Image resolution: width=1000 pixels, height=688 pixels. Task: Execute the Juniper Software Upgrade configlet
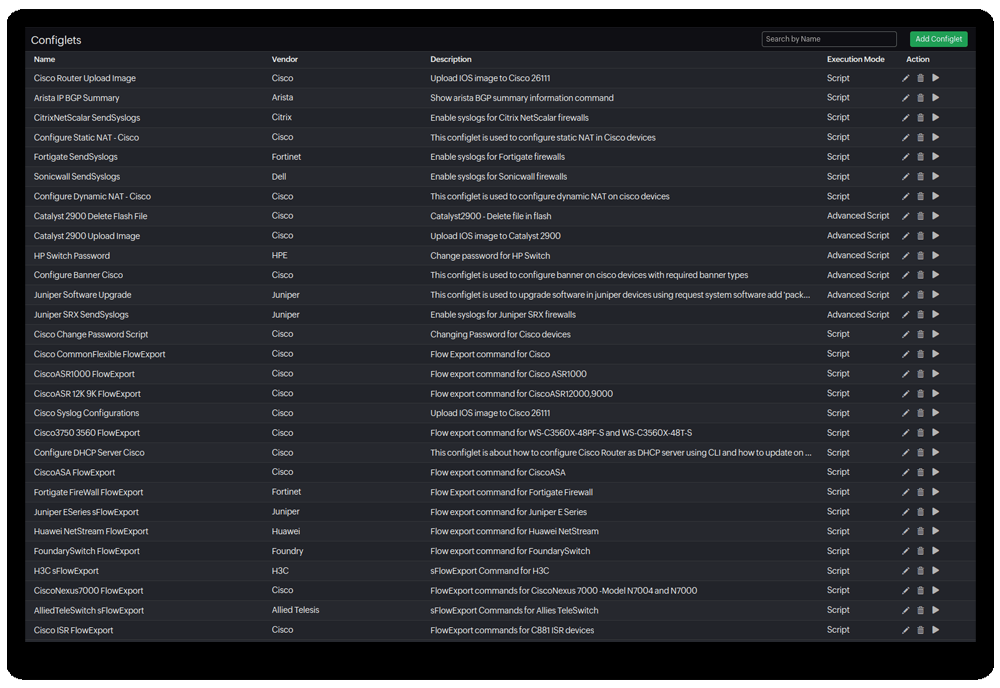936,295
